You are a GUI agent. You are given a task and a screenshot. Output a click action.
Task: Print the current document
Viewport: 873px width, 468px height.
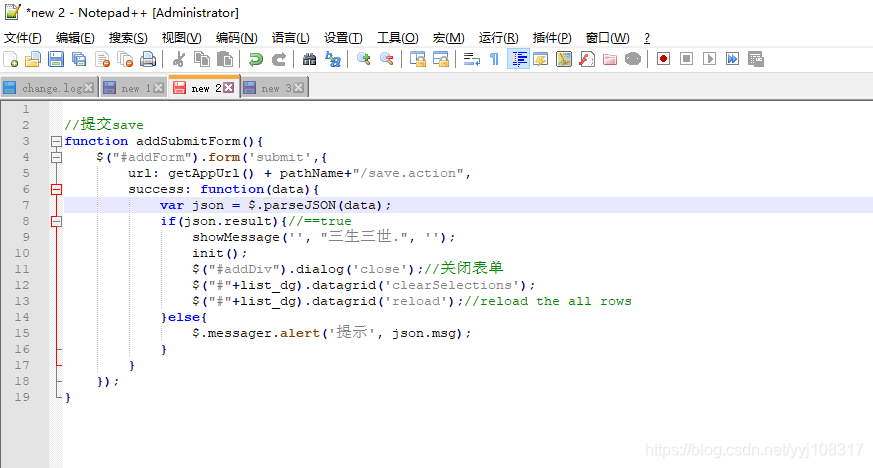coord(148,59)
